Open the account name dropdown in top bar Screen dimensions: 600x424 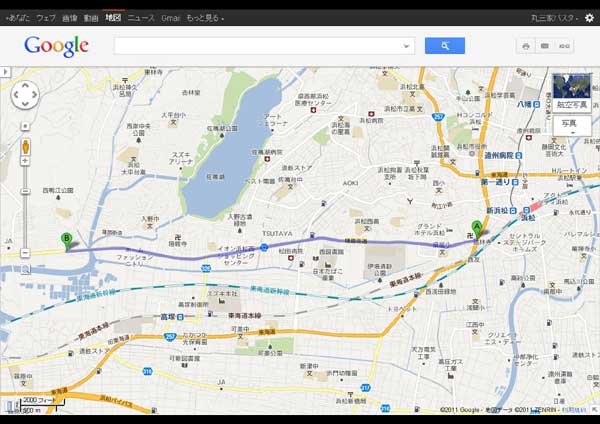[554, 18]
